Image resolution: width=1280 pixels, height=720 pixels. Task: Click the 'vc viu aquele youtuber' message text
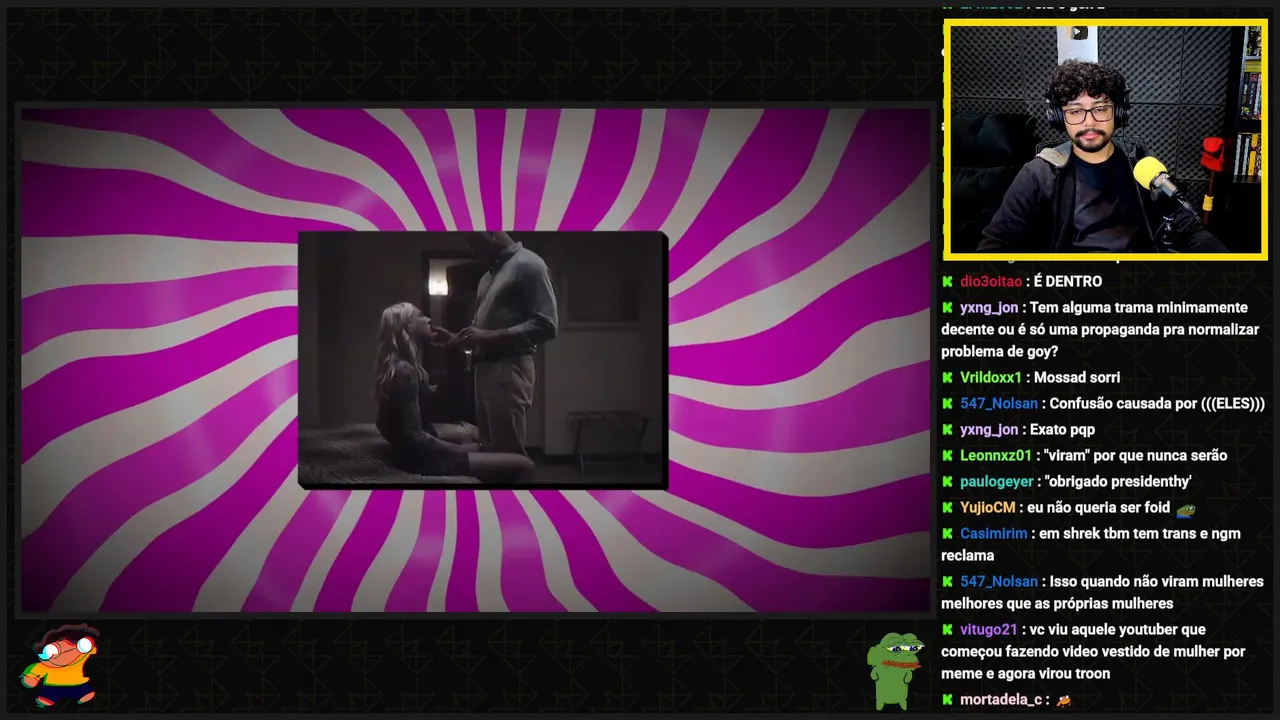[x=1093, y=652]
